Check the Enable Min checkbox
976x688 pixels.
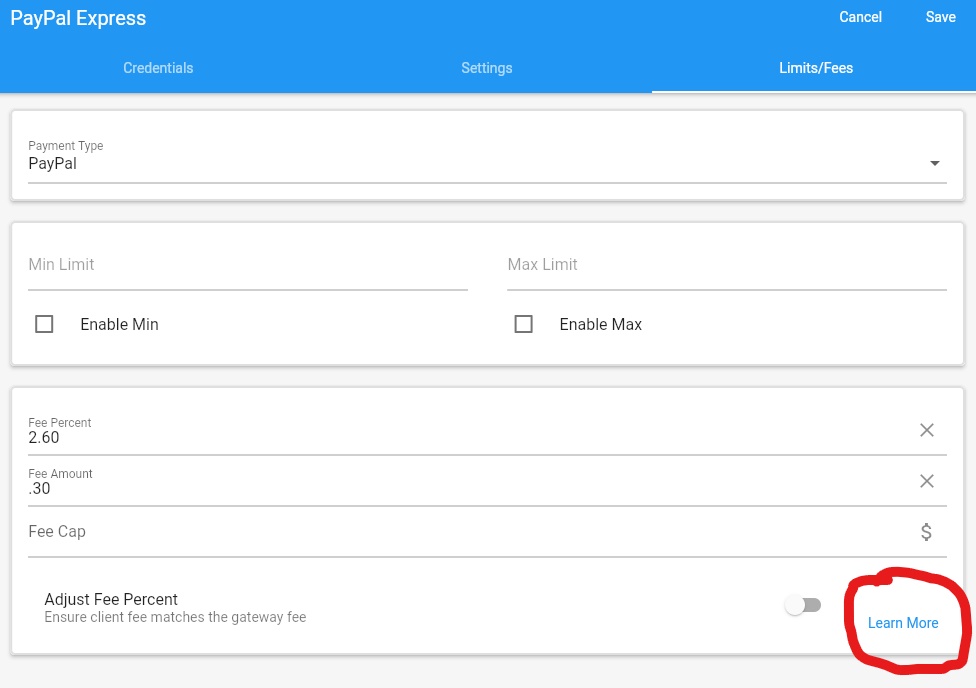(x=44, y=324)
